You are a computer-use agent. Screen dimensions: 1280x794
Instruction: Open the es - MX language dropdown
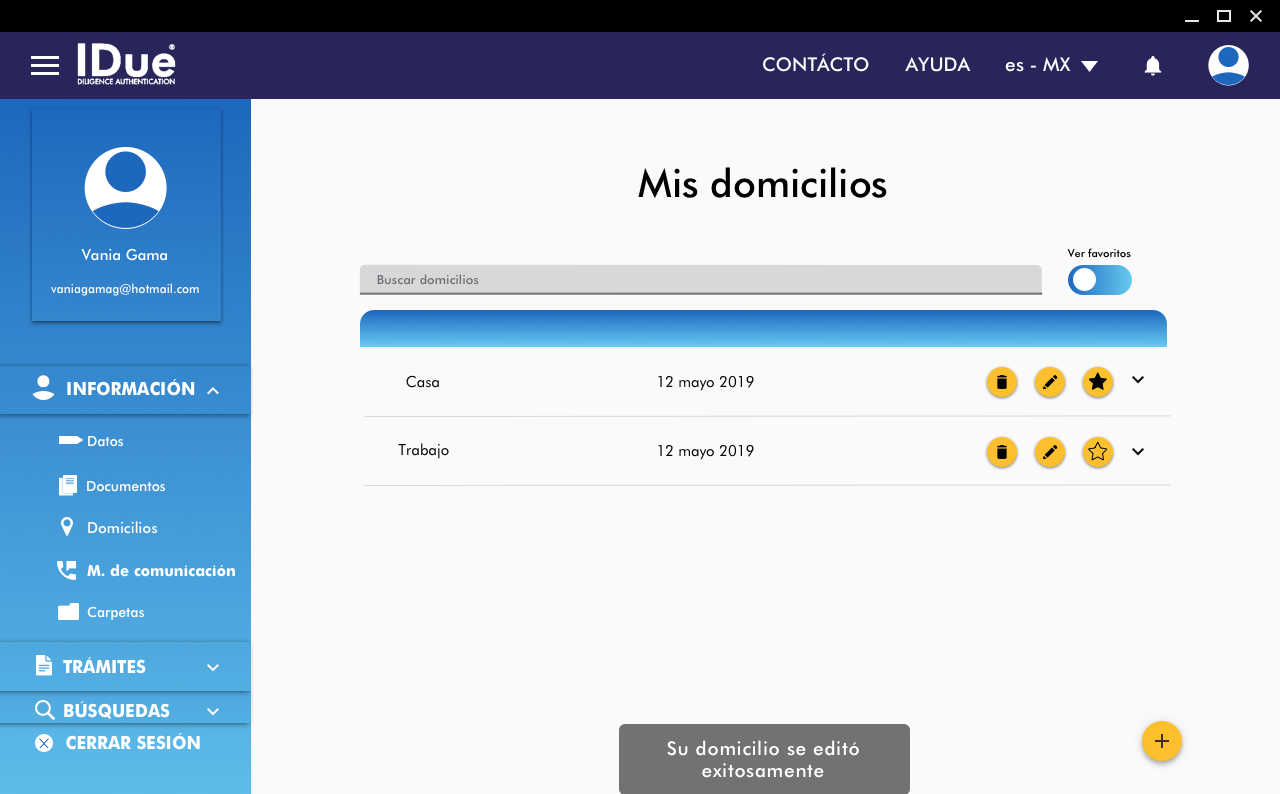pyautogui.click(x=1051, y=66)
